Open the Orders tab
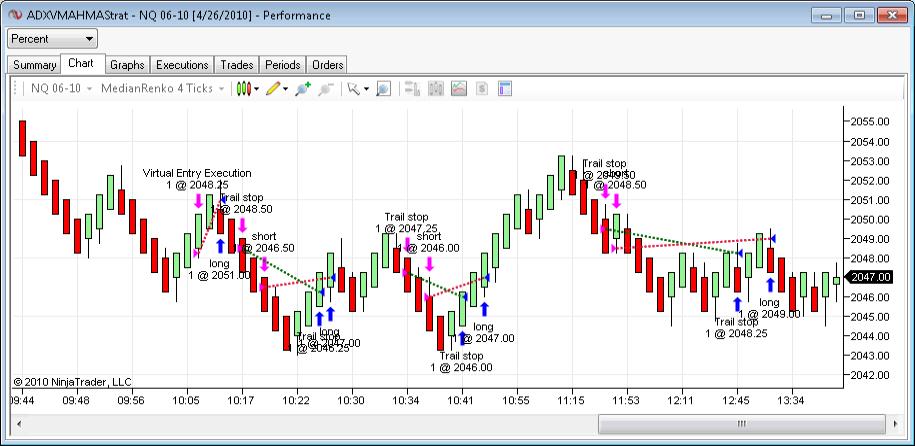Image resolution: width=915 pixels, height=446 pixels. click(x=327, y=65)
